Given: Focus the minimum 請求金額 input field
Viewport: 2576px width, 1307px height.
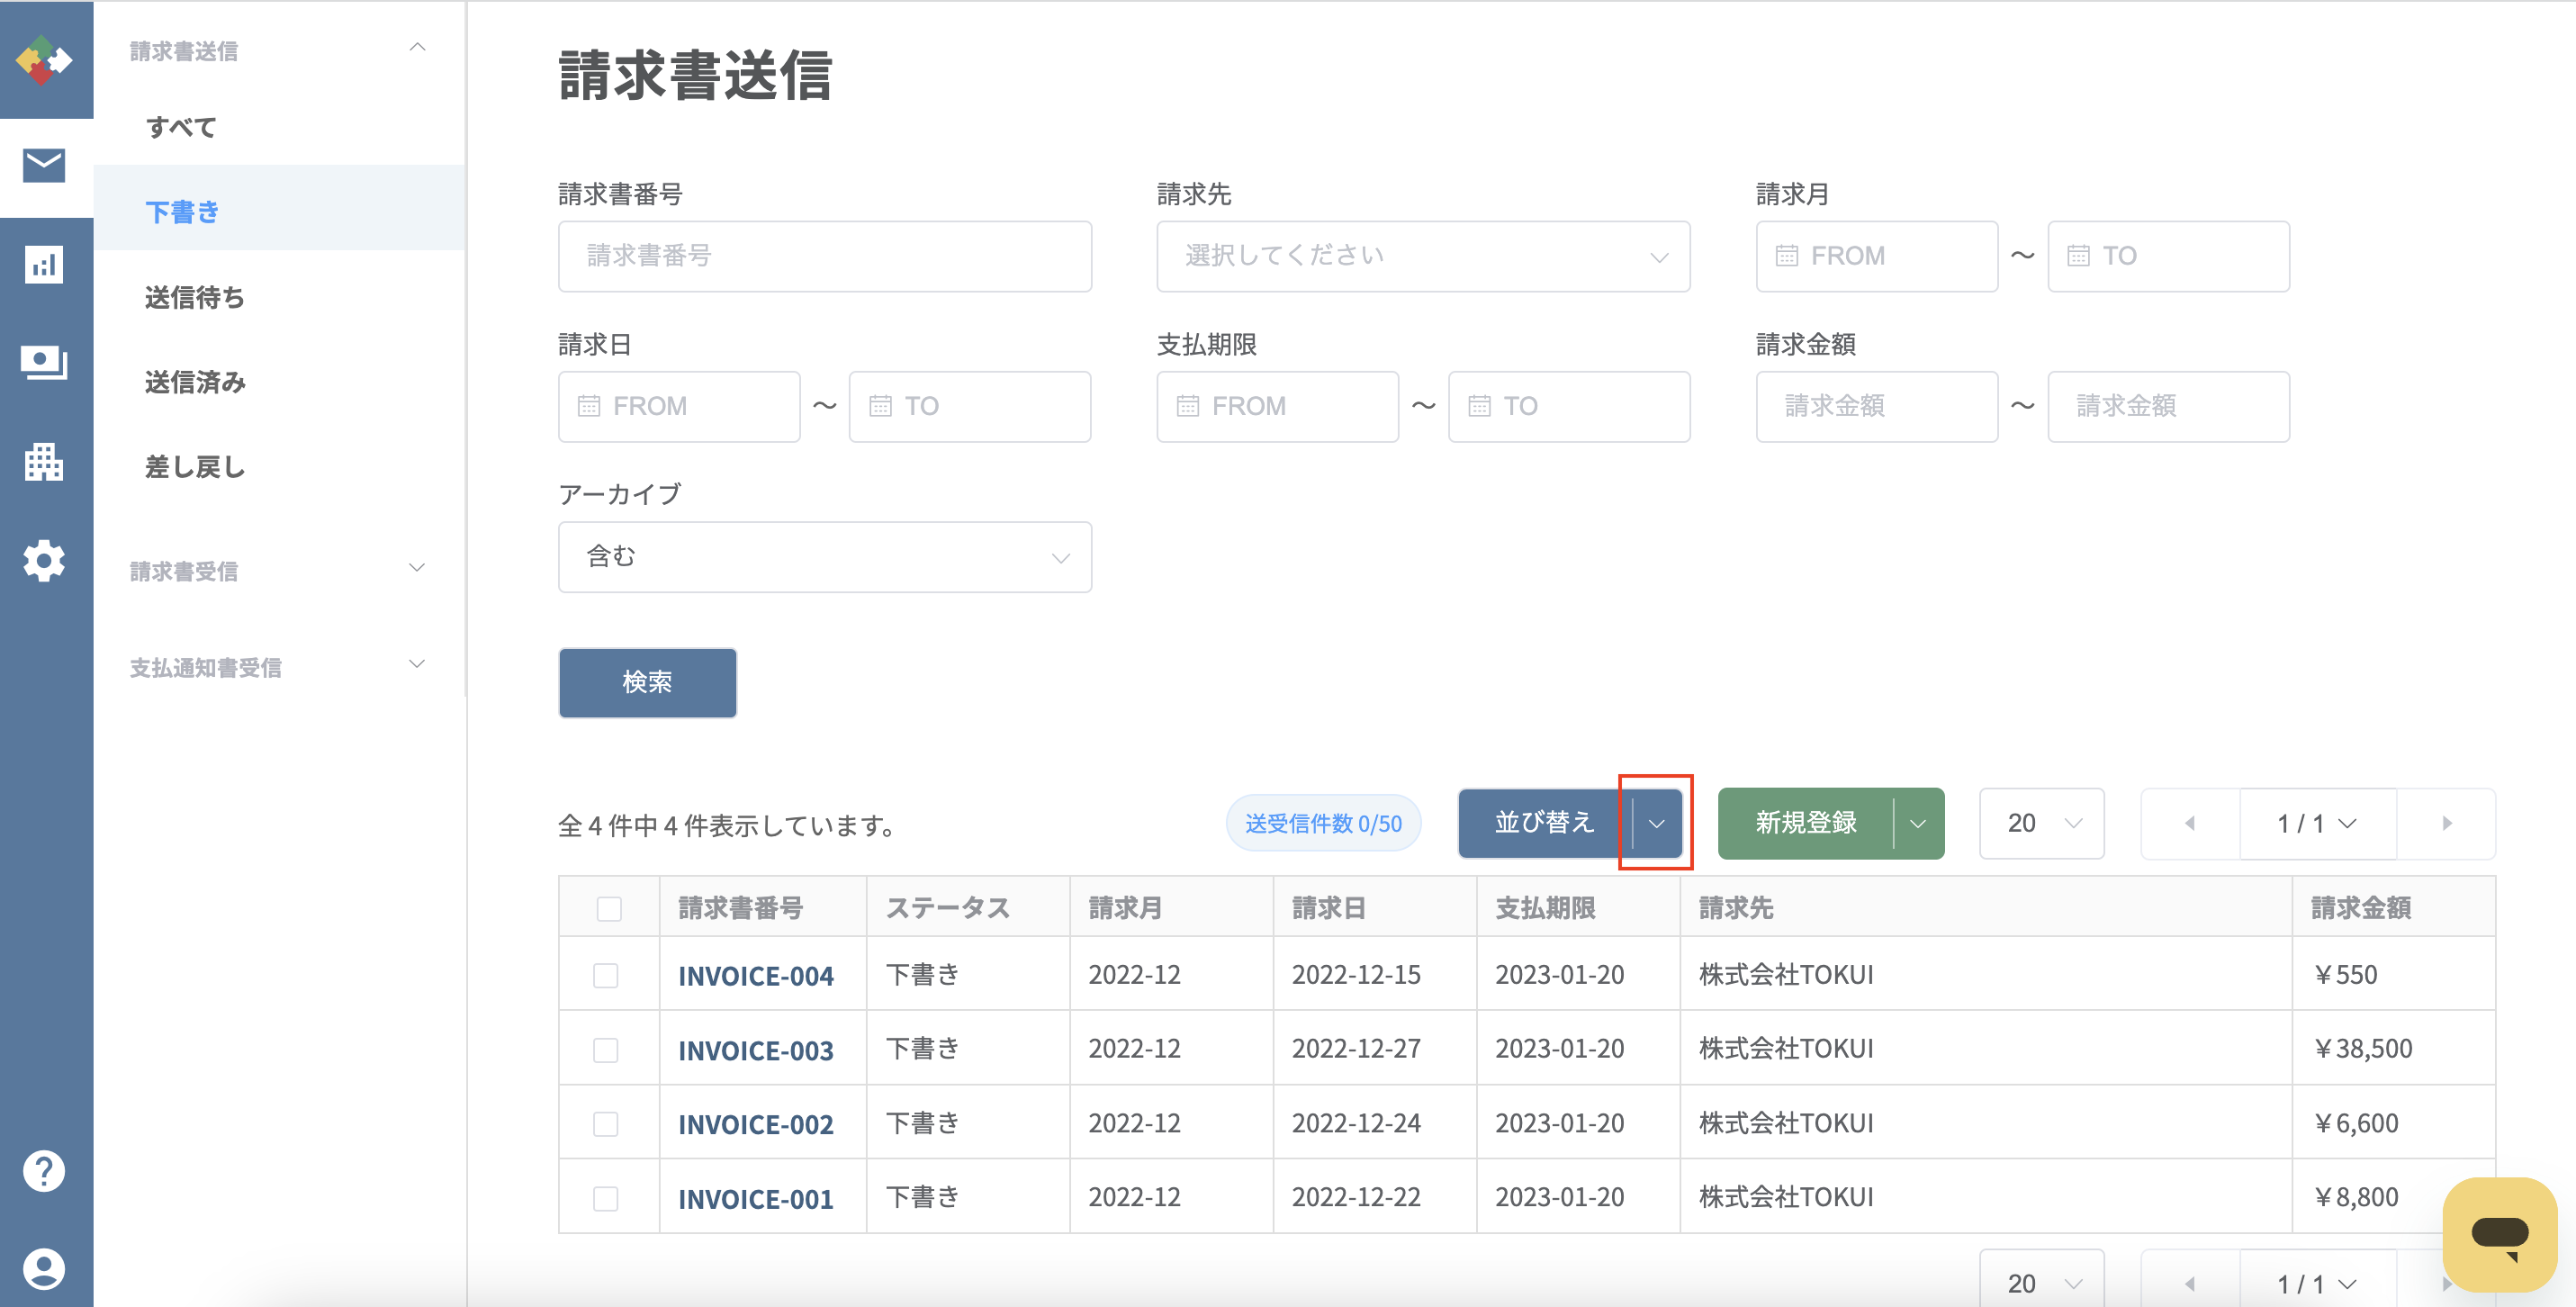Looking at the screenshot, I should (1877, 406).
